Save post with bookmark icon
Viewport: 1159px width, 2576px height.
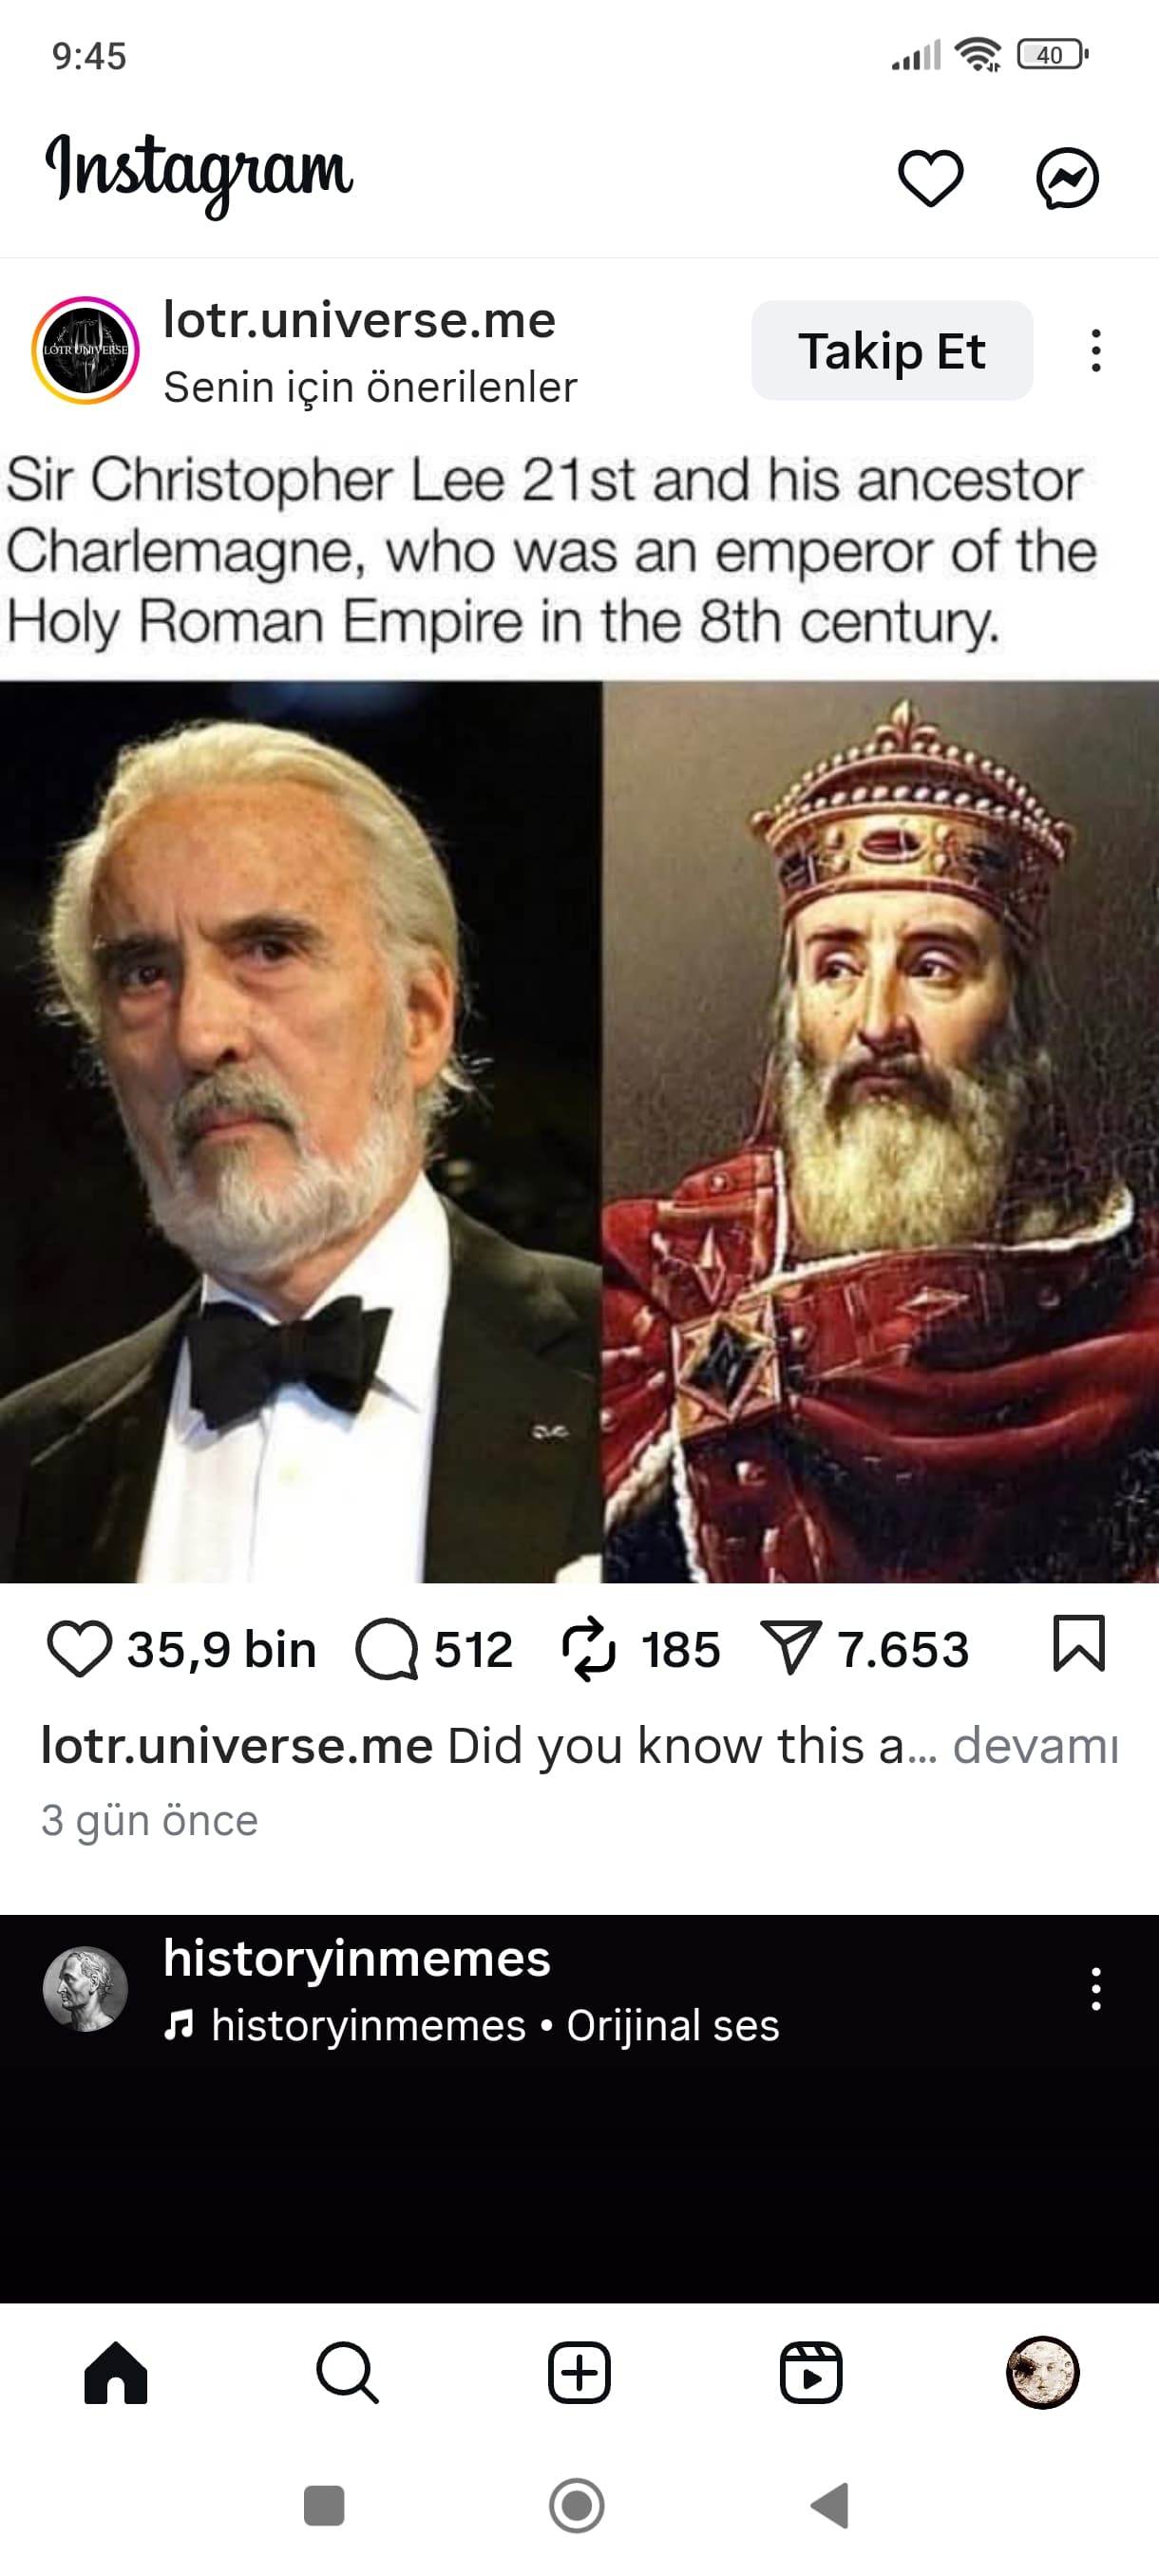(x=1079, y=1645)
